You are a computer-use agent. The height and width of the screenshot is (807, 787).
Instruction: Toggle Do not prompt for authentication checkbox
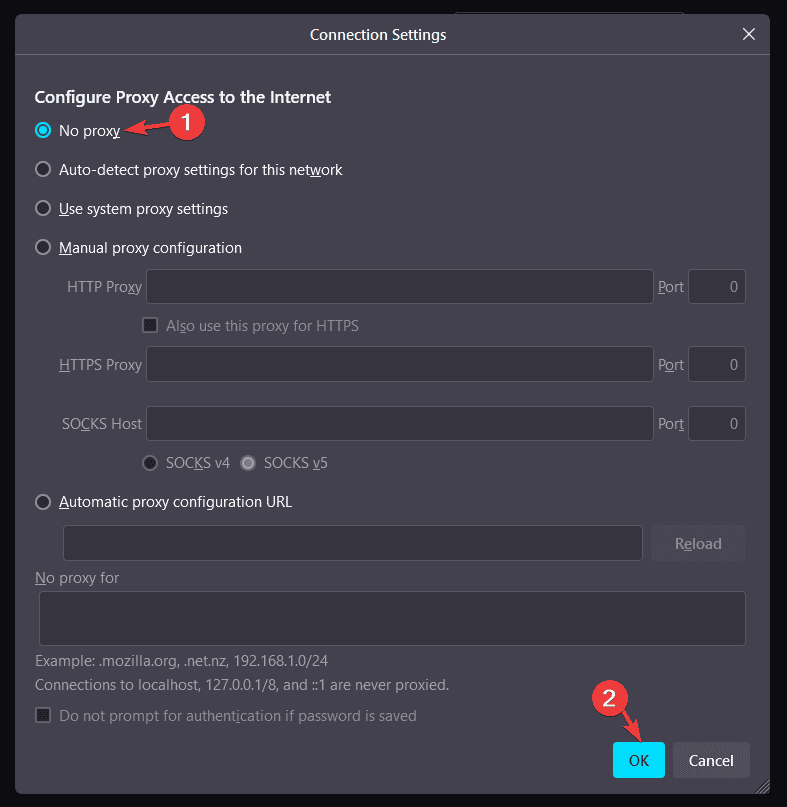point(43,715)
